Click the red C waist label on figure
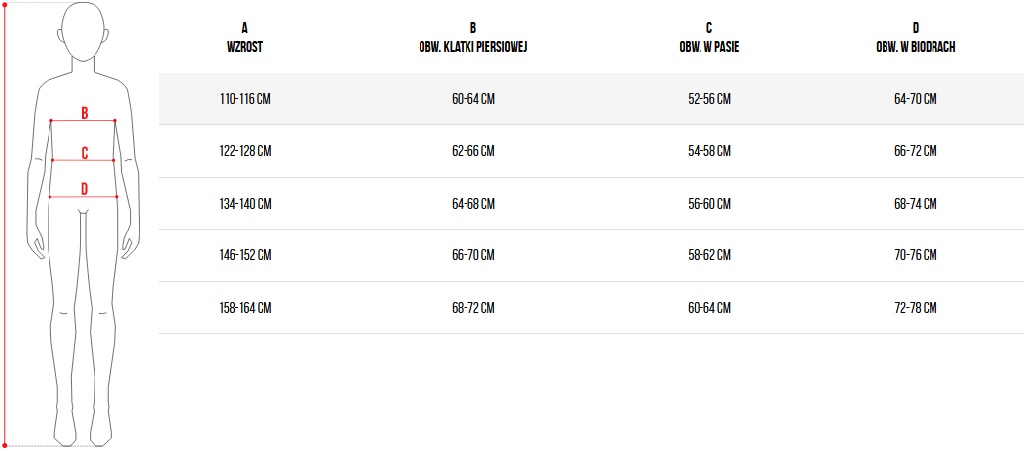The height and width of the screenshot is (452, 1024). click(85, 153)
